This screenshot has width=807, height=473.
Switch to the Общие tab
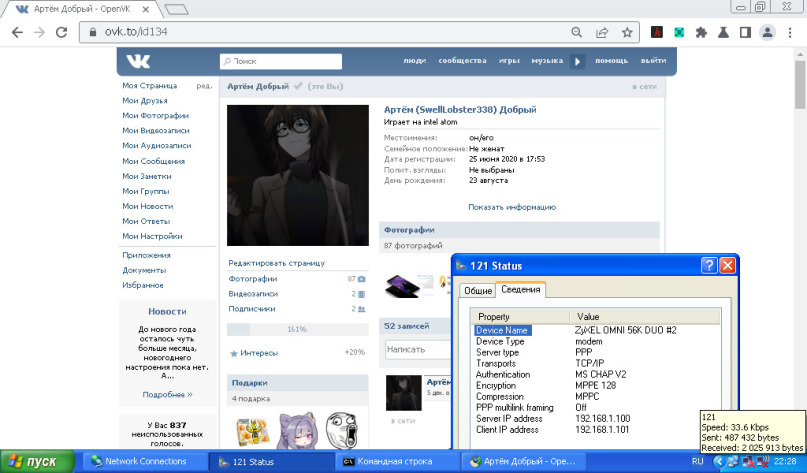[x=477, y=290]
